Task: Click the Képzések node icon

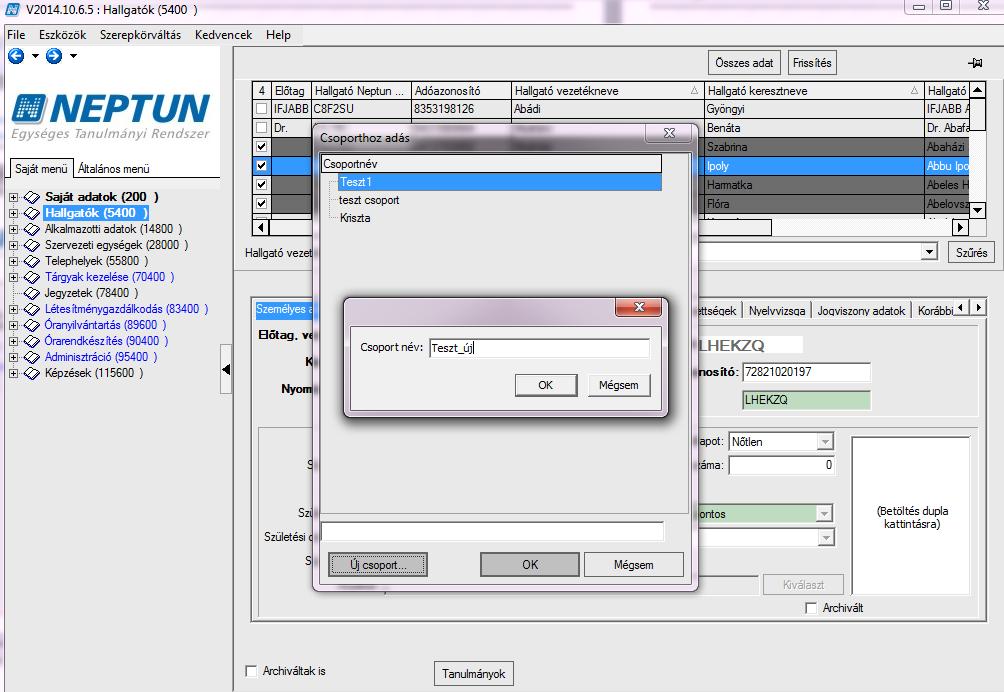Action: pos(32,373)
